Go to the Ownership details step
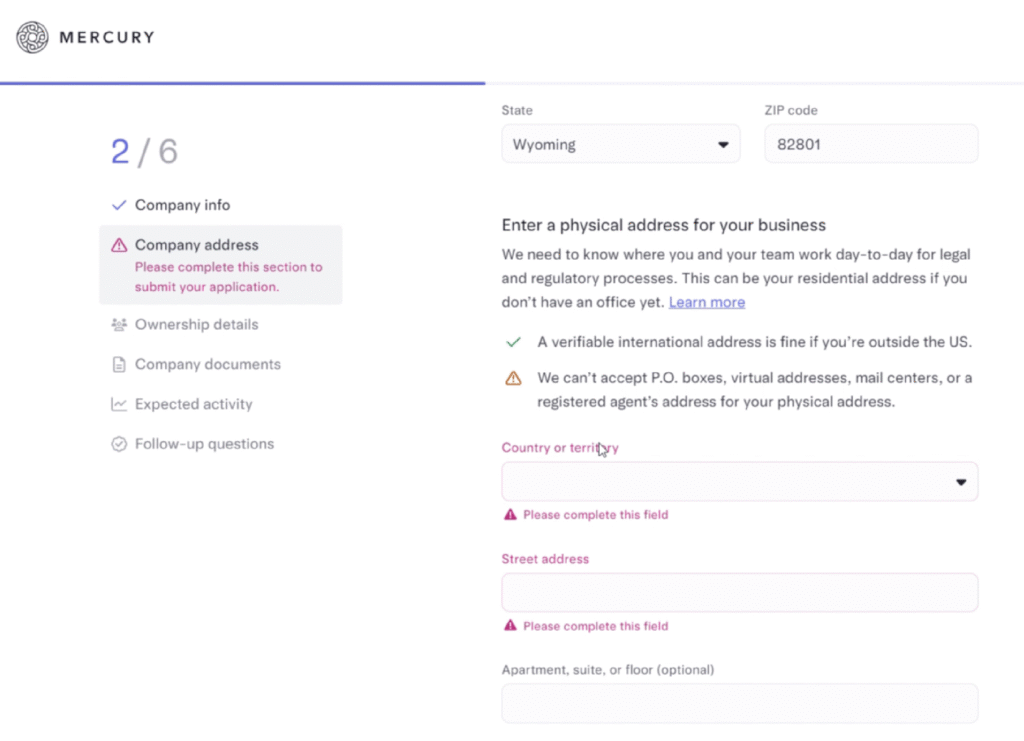1024x741 pixels. [196, 325]
